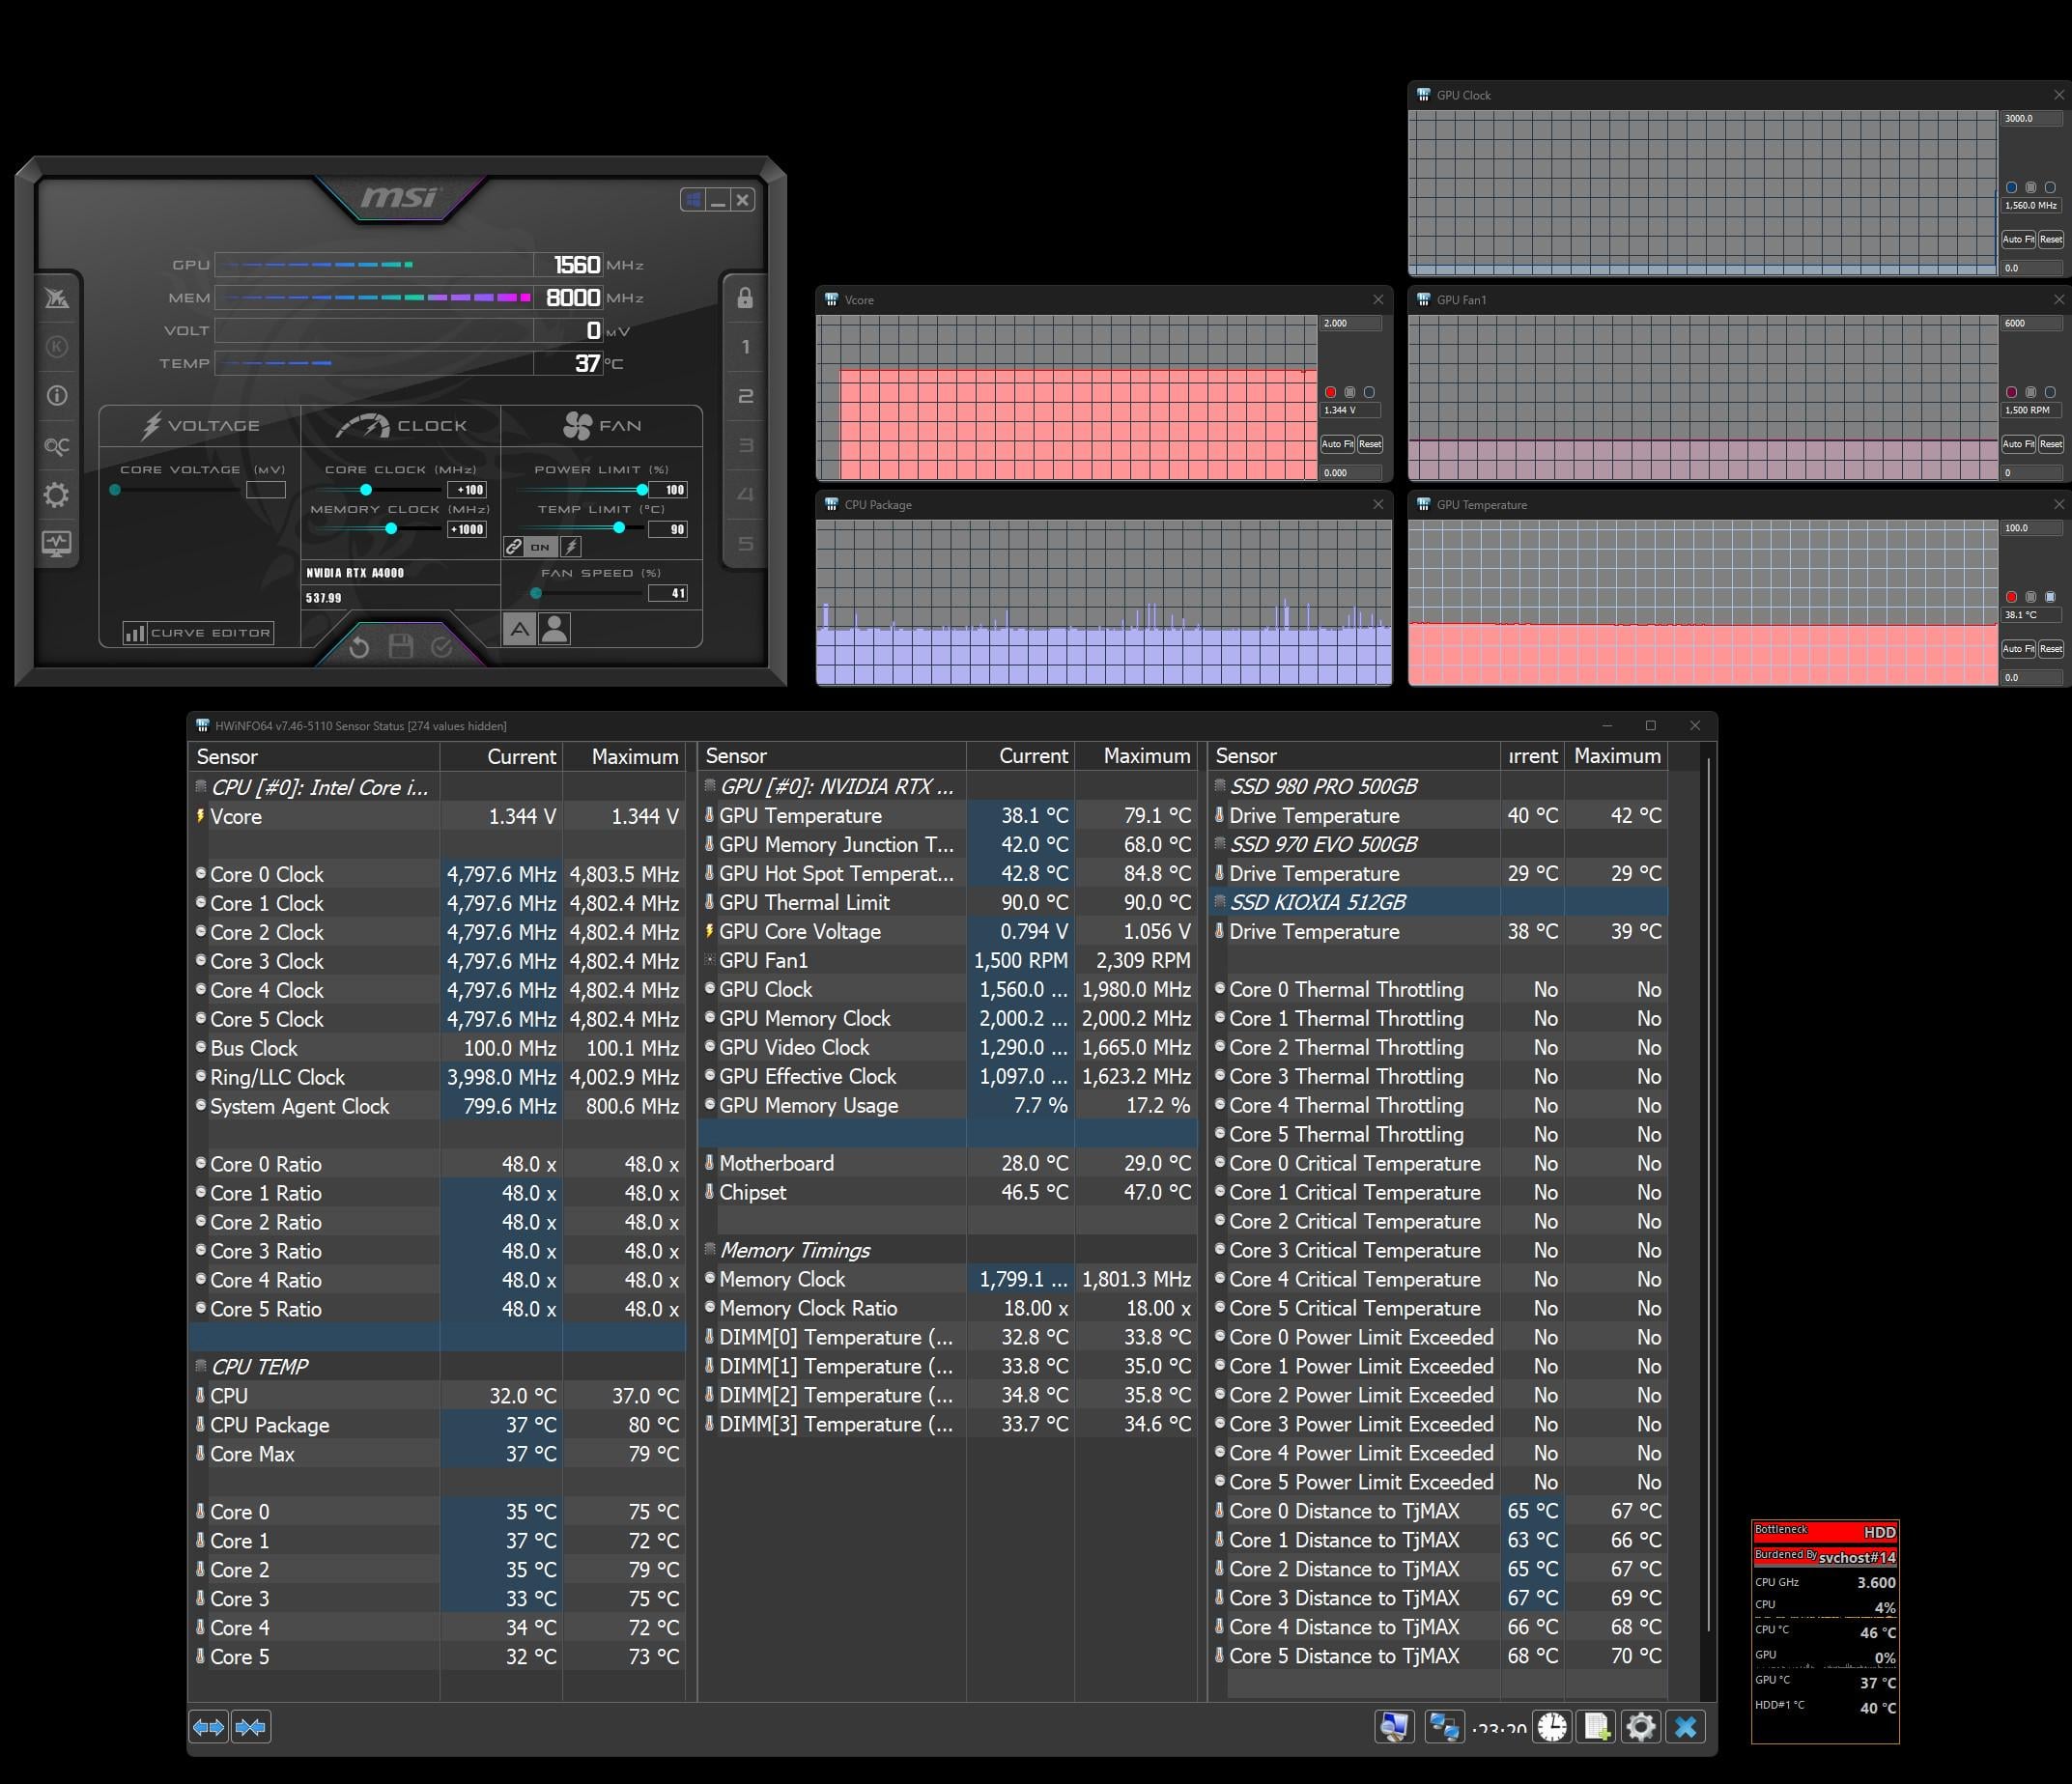The image size is (2072, 1784).
Task: Click HWiNFO expand columns arrows icon
Action: (209, 1727)
